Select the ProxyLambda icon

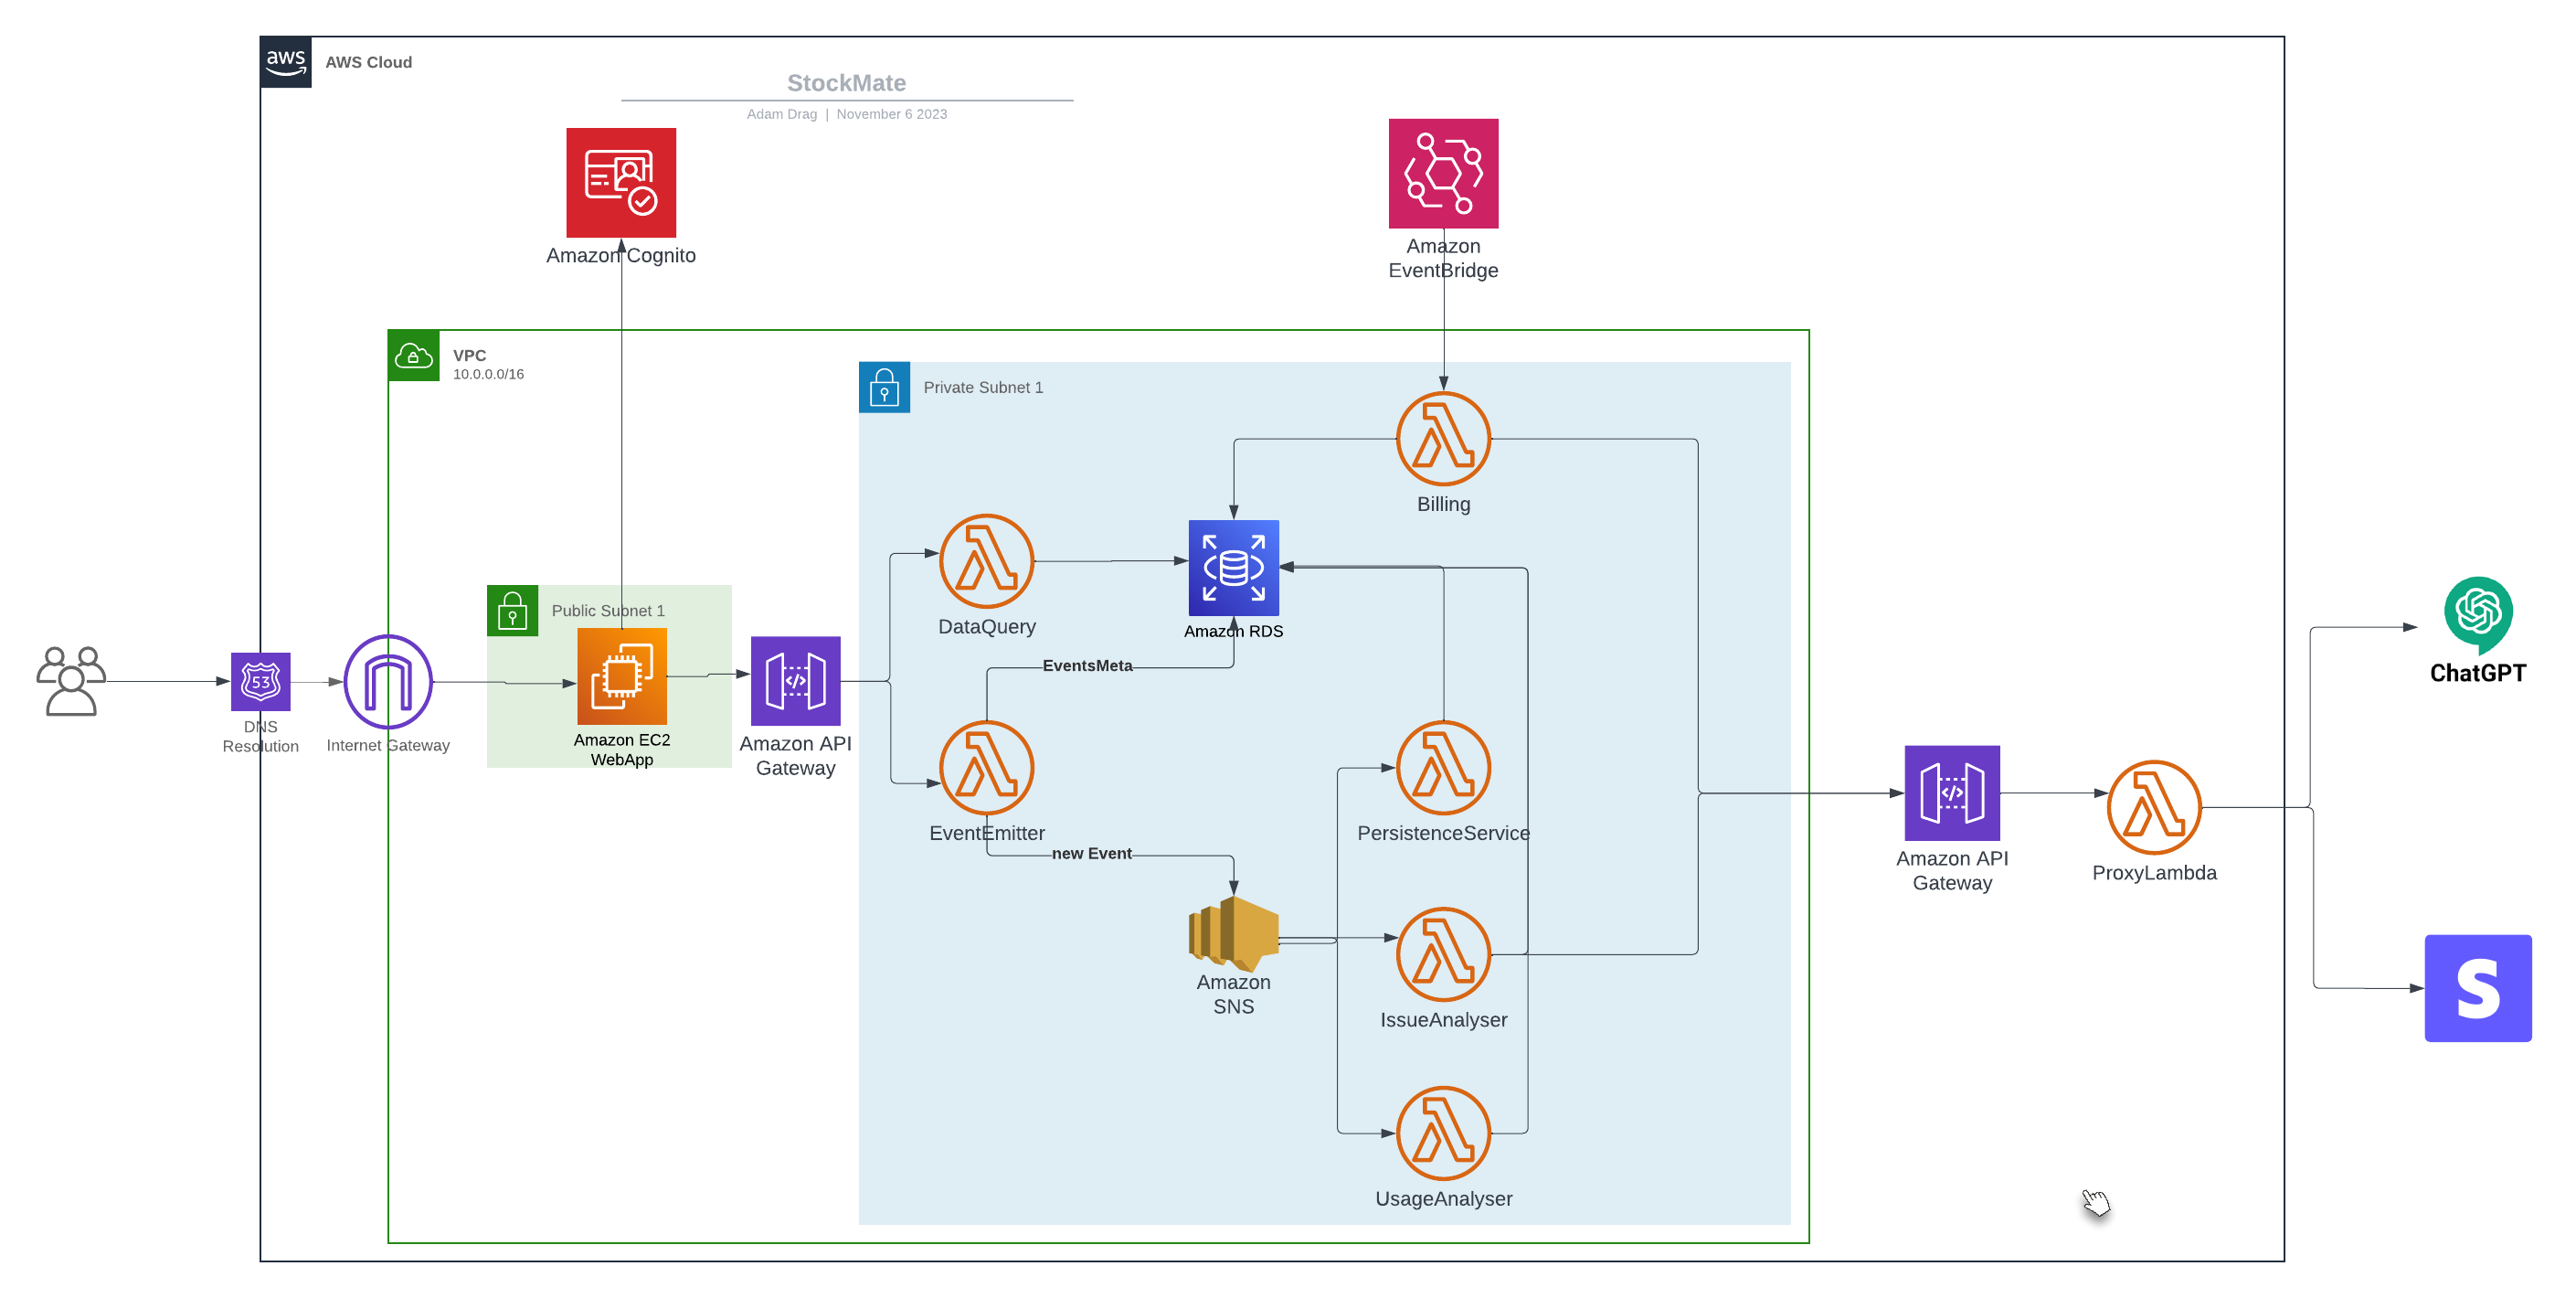(x=2154, y=807)
